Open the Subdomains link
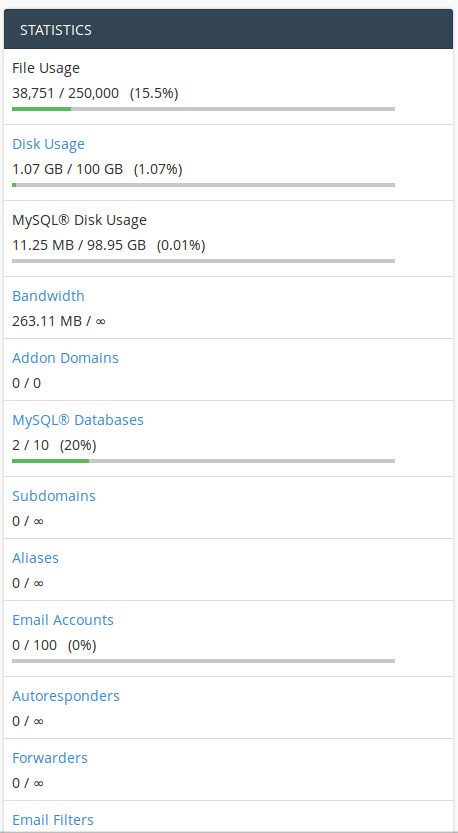The width and height of the screenshot is (458, 833). [x=54, y=496]
